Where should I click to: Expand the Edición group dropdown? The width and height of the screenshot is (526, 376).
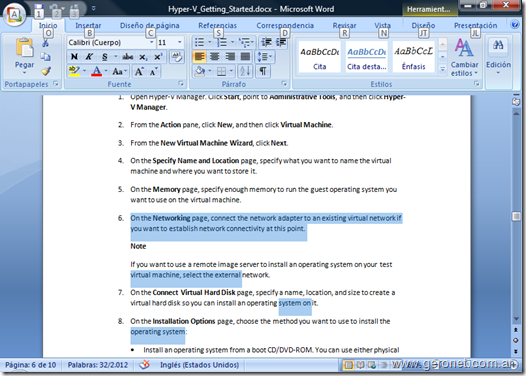(498, 58)
